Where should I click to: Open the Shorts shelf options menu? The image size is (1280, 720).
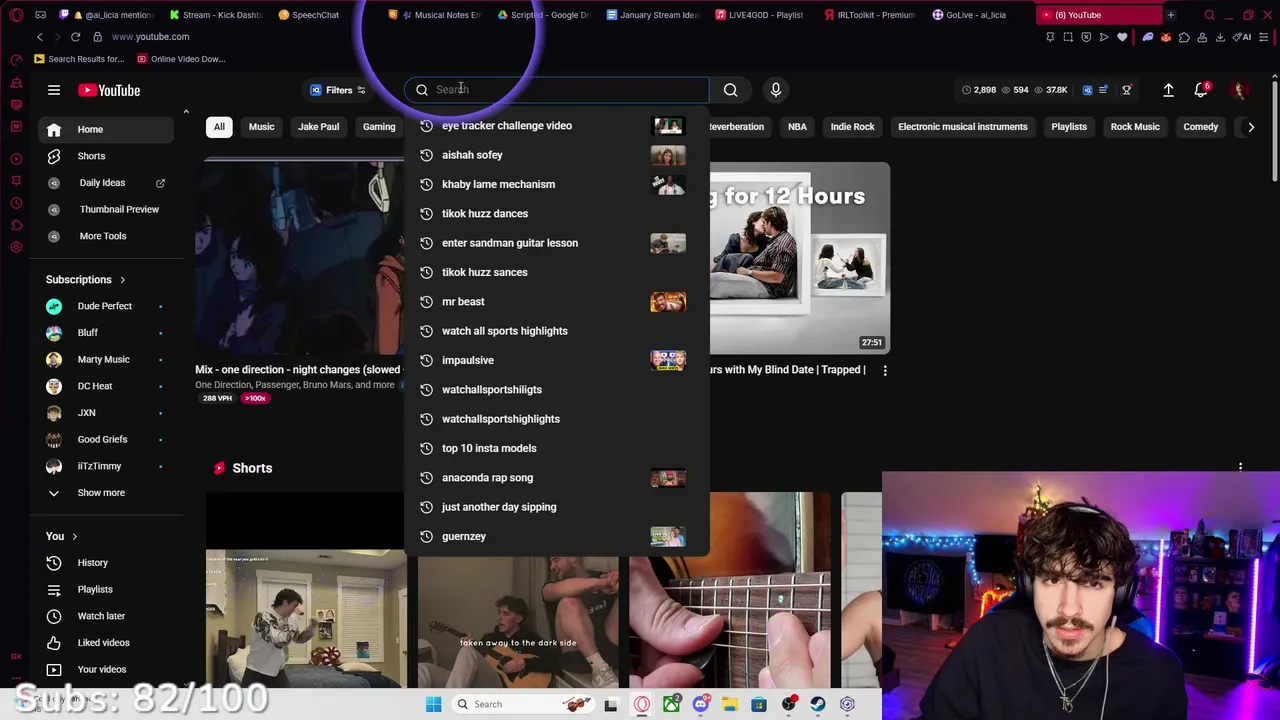point(1240,467)
